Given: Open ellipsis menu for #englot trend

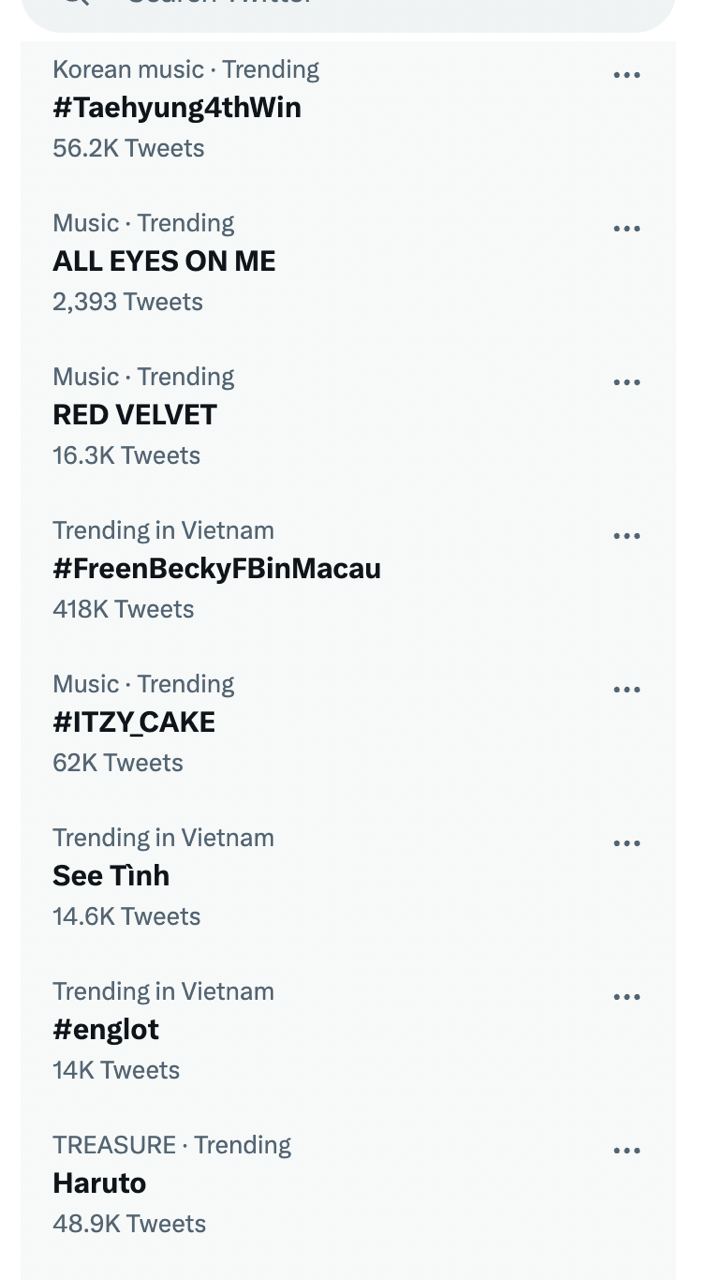Looking at the screenshot, I should pos(627,997).
